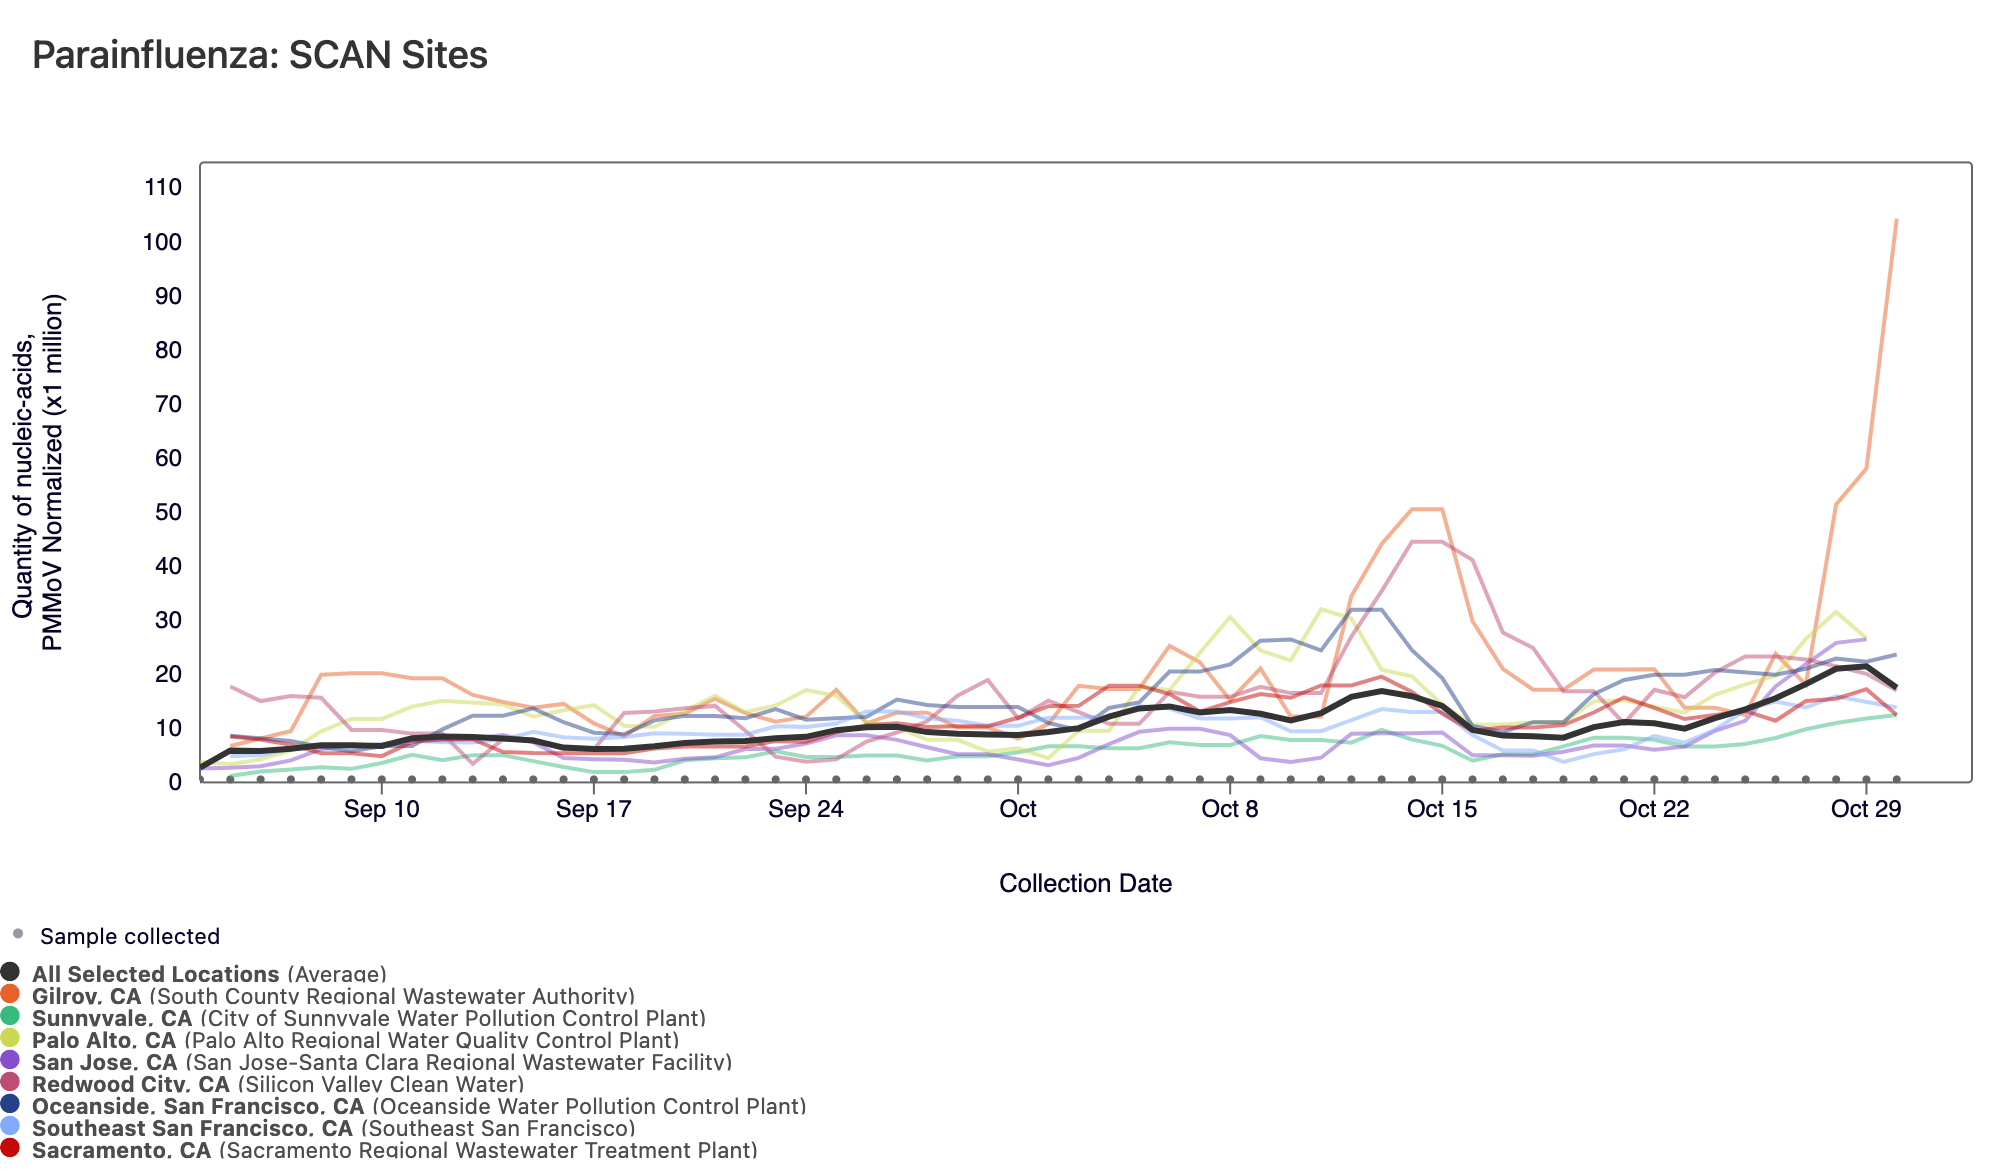Click the Parainfluenza: SCAN Sites title

point(260,55)
